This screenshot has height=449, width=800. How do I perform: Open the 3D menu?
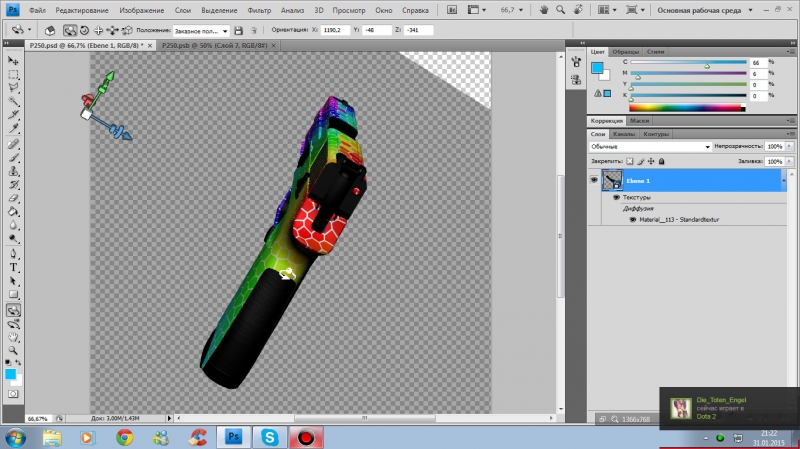point(319,10)
